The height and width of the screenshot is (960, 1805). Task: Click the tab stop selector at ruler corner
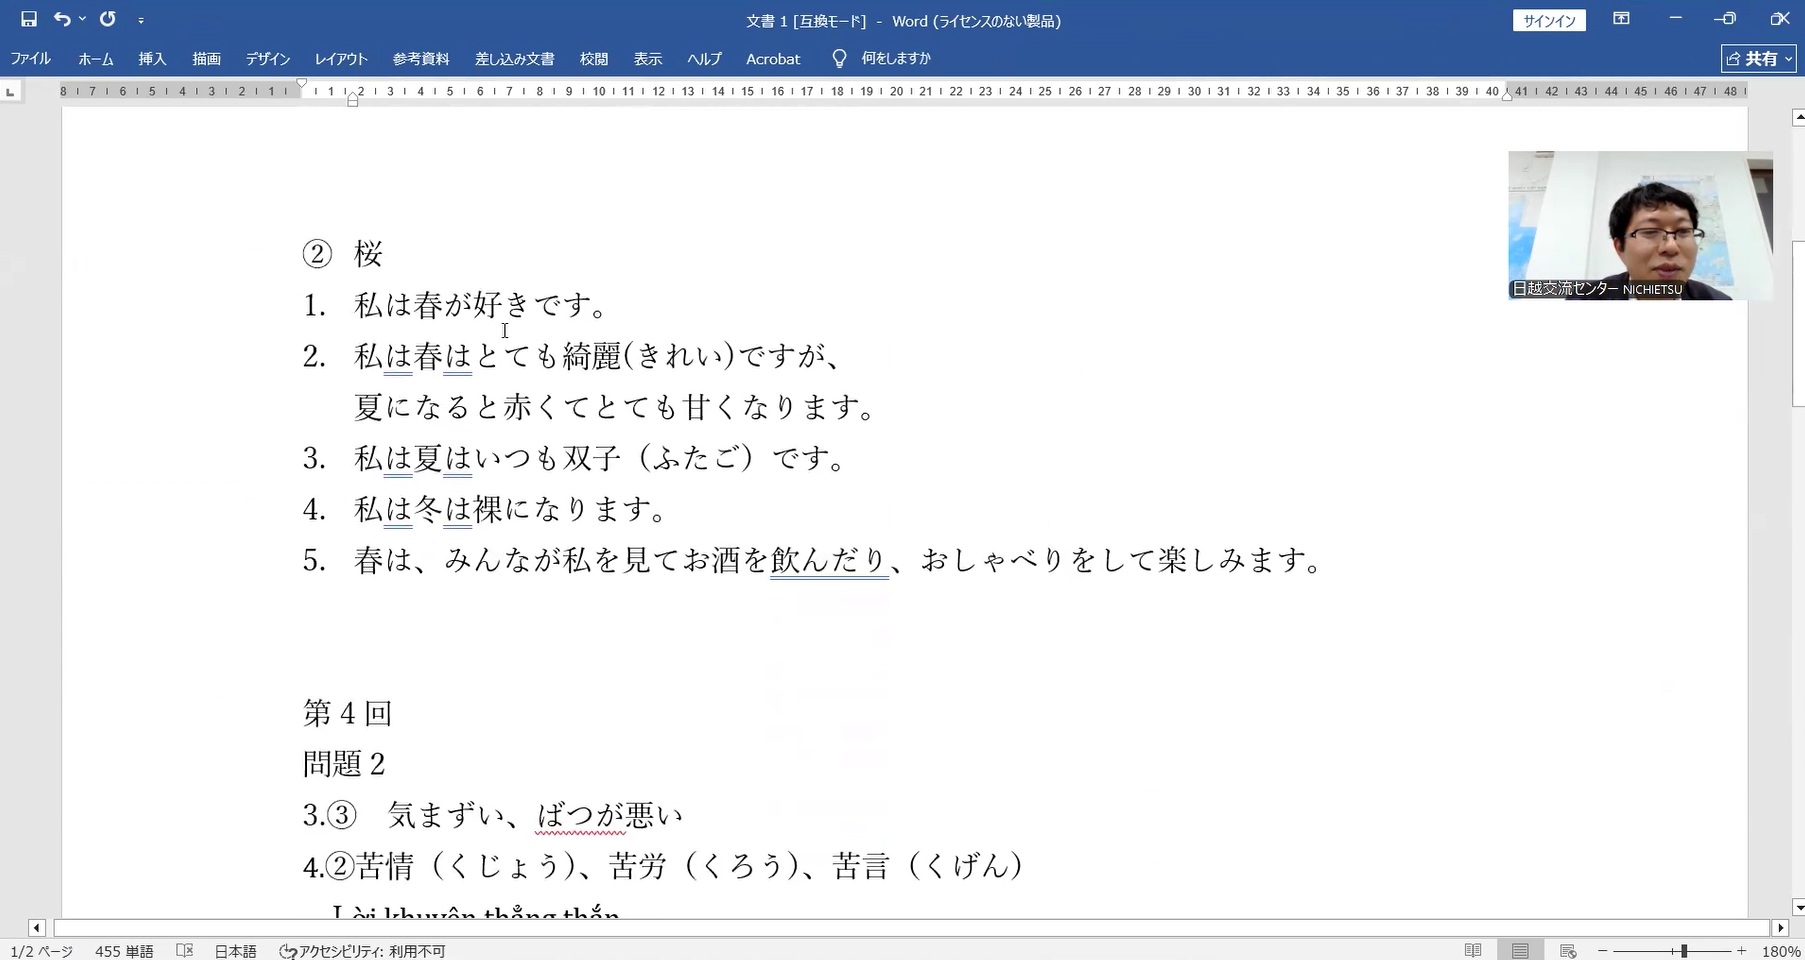point(10,92)
